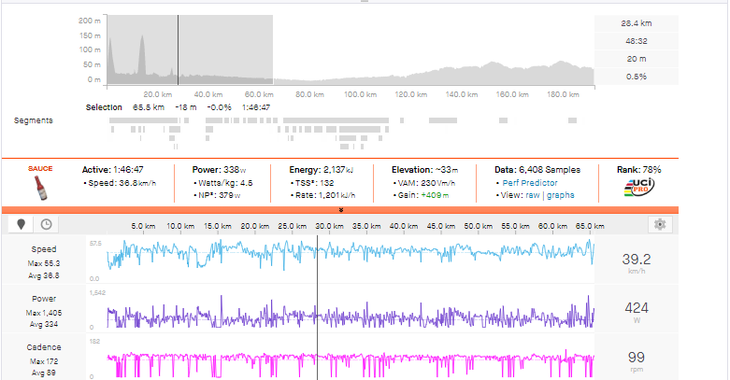Select the Speed stream row label
This screenshot has width=730, height=380.
pos(44,249)
